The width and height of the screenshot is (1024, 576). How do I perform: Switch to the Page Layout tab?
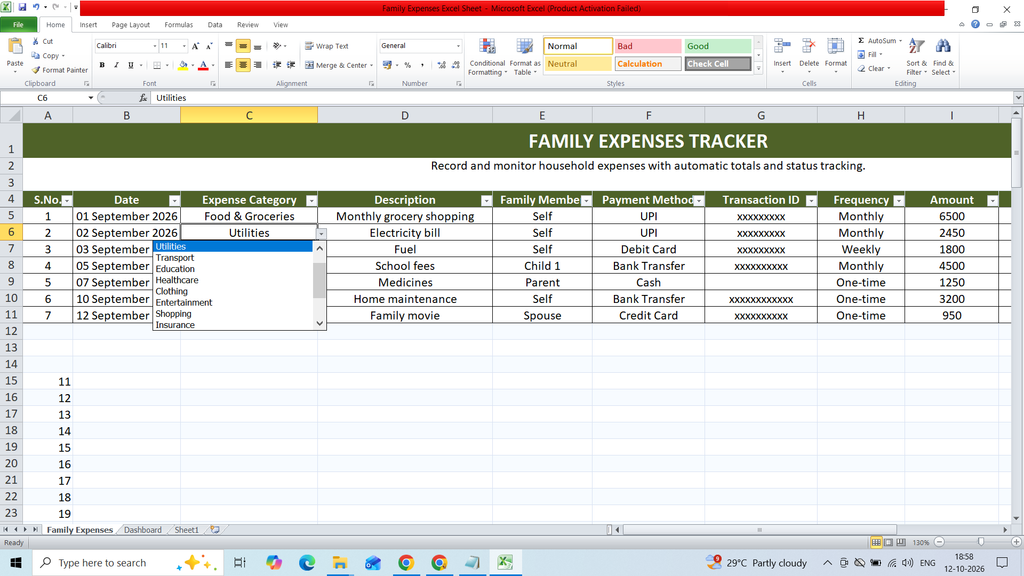[x=131, y=25]
